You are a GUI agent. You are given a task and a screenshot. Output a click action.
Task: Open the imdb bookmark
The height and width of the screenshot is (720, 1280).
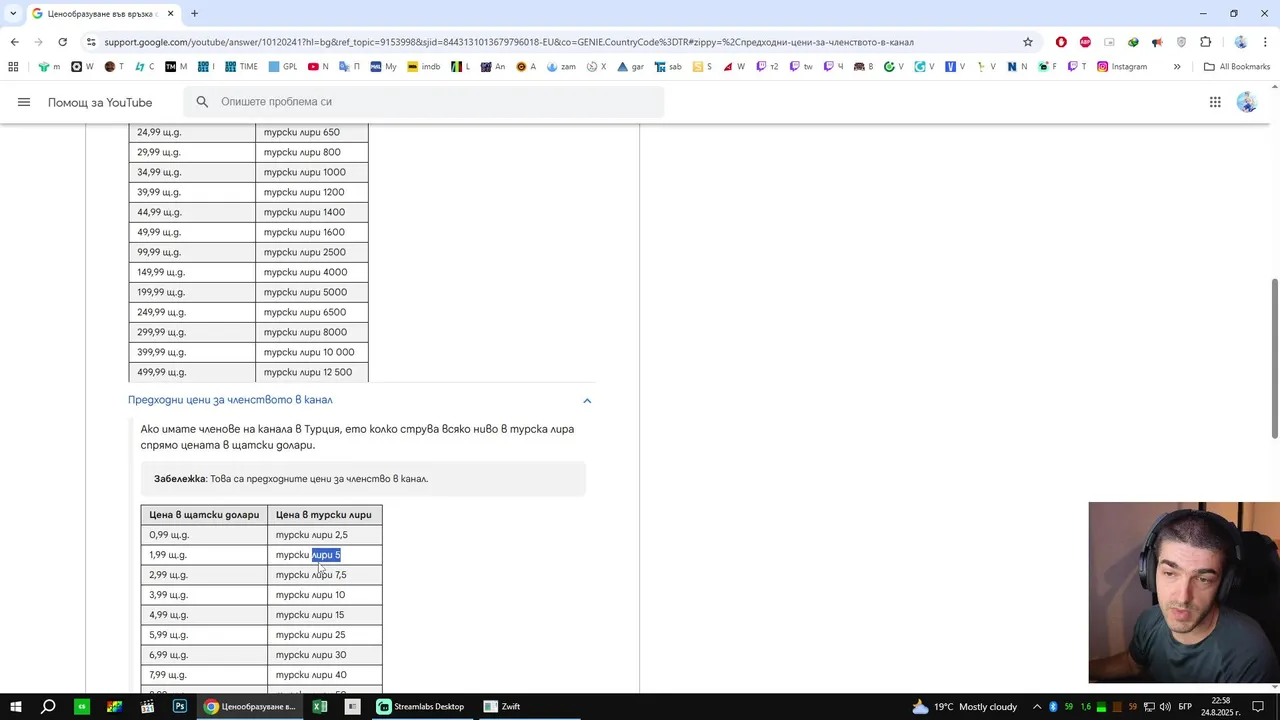coord(423,67)
